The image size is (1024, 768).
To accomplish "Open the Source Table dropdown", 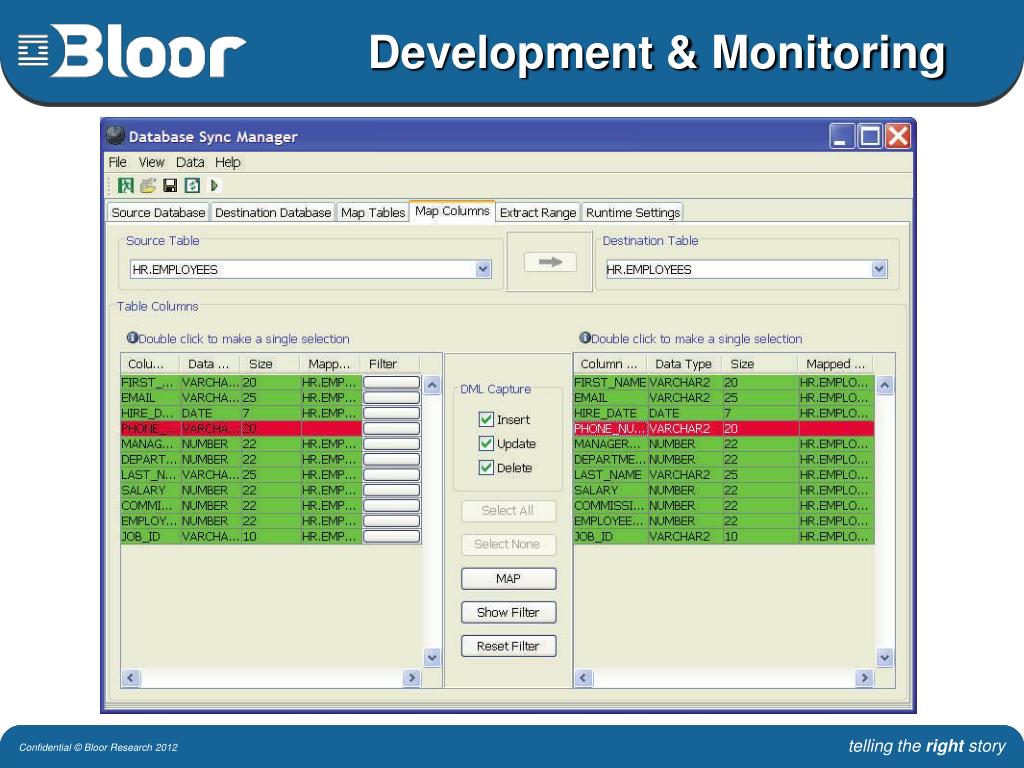I will coord(483,269).
